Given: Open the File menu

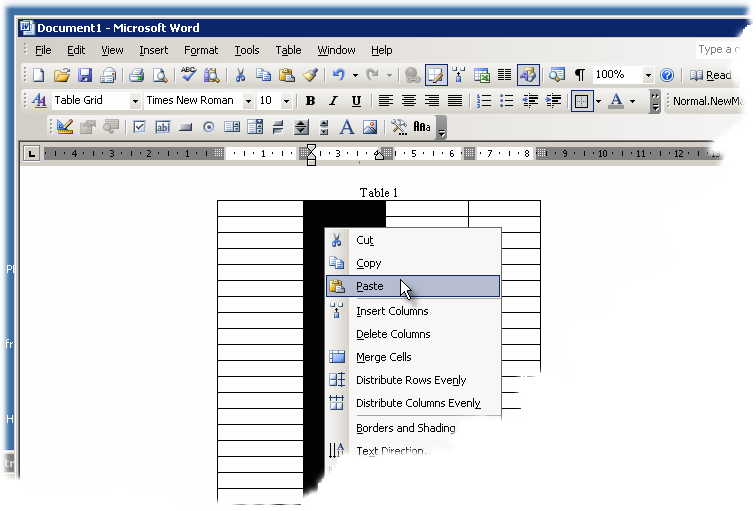Looking at the screenshot, I should point(43,50).
